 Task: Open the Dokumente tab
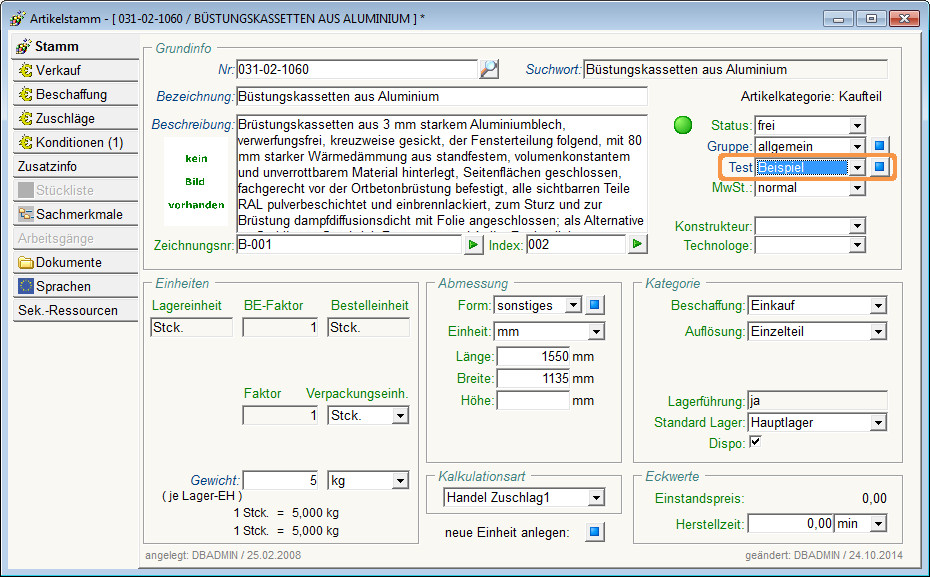(75, 262)
